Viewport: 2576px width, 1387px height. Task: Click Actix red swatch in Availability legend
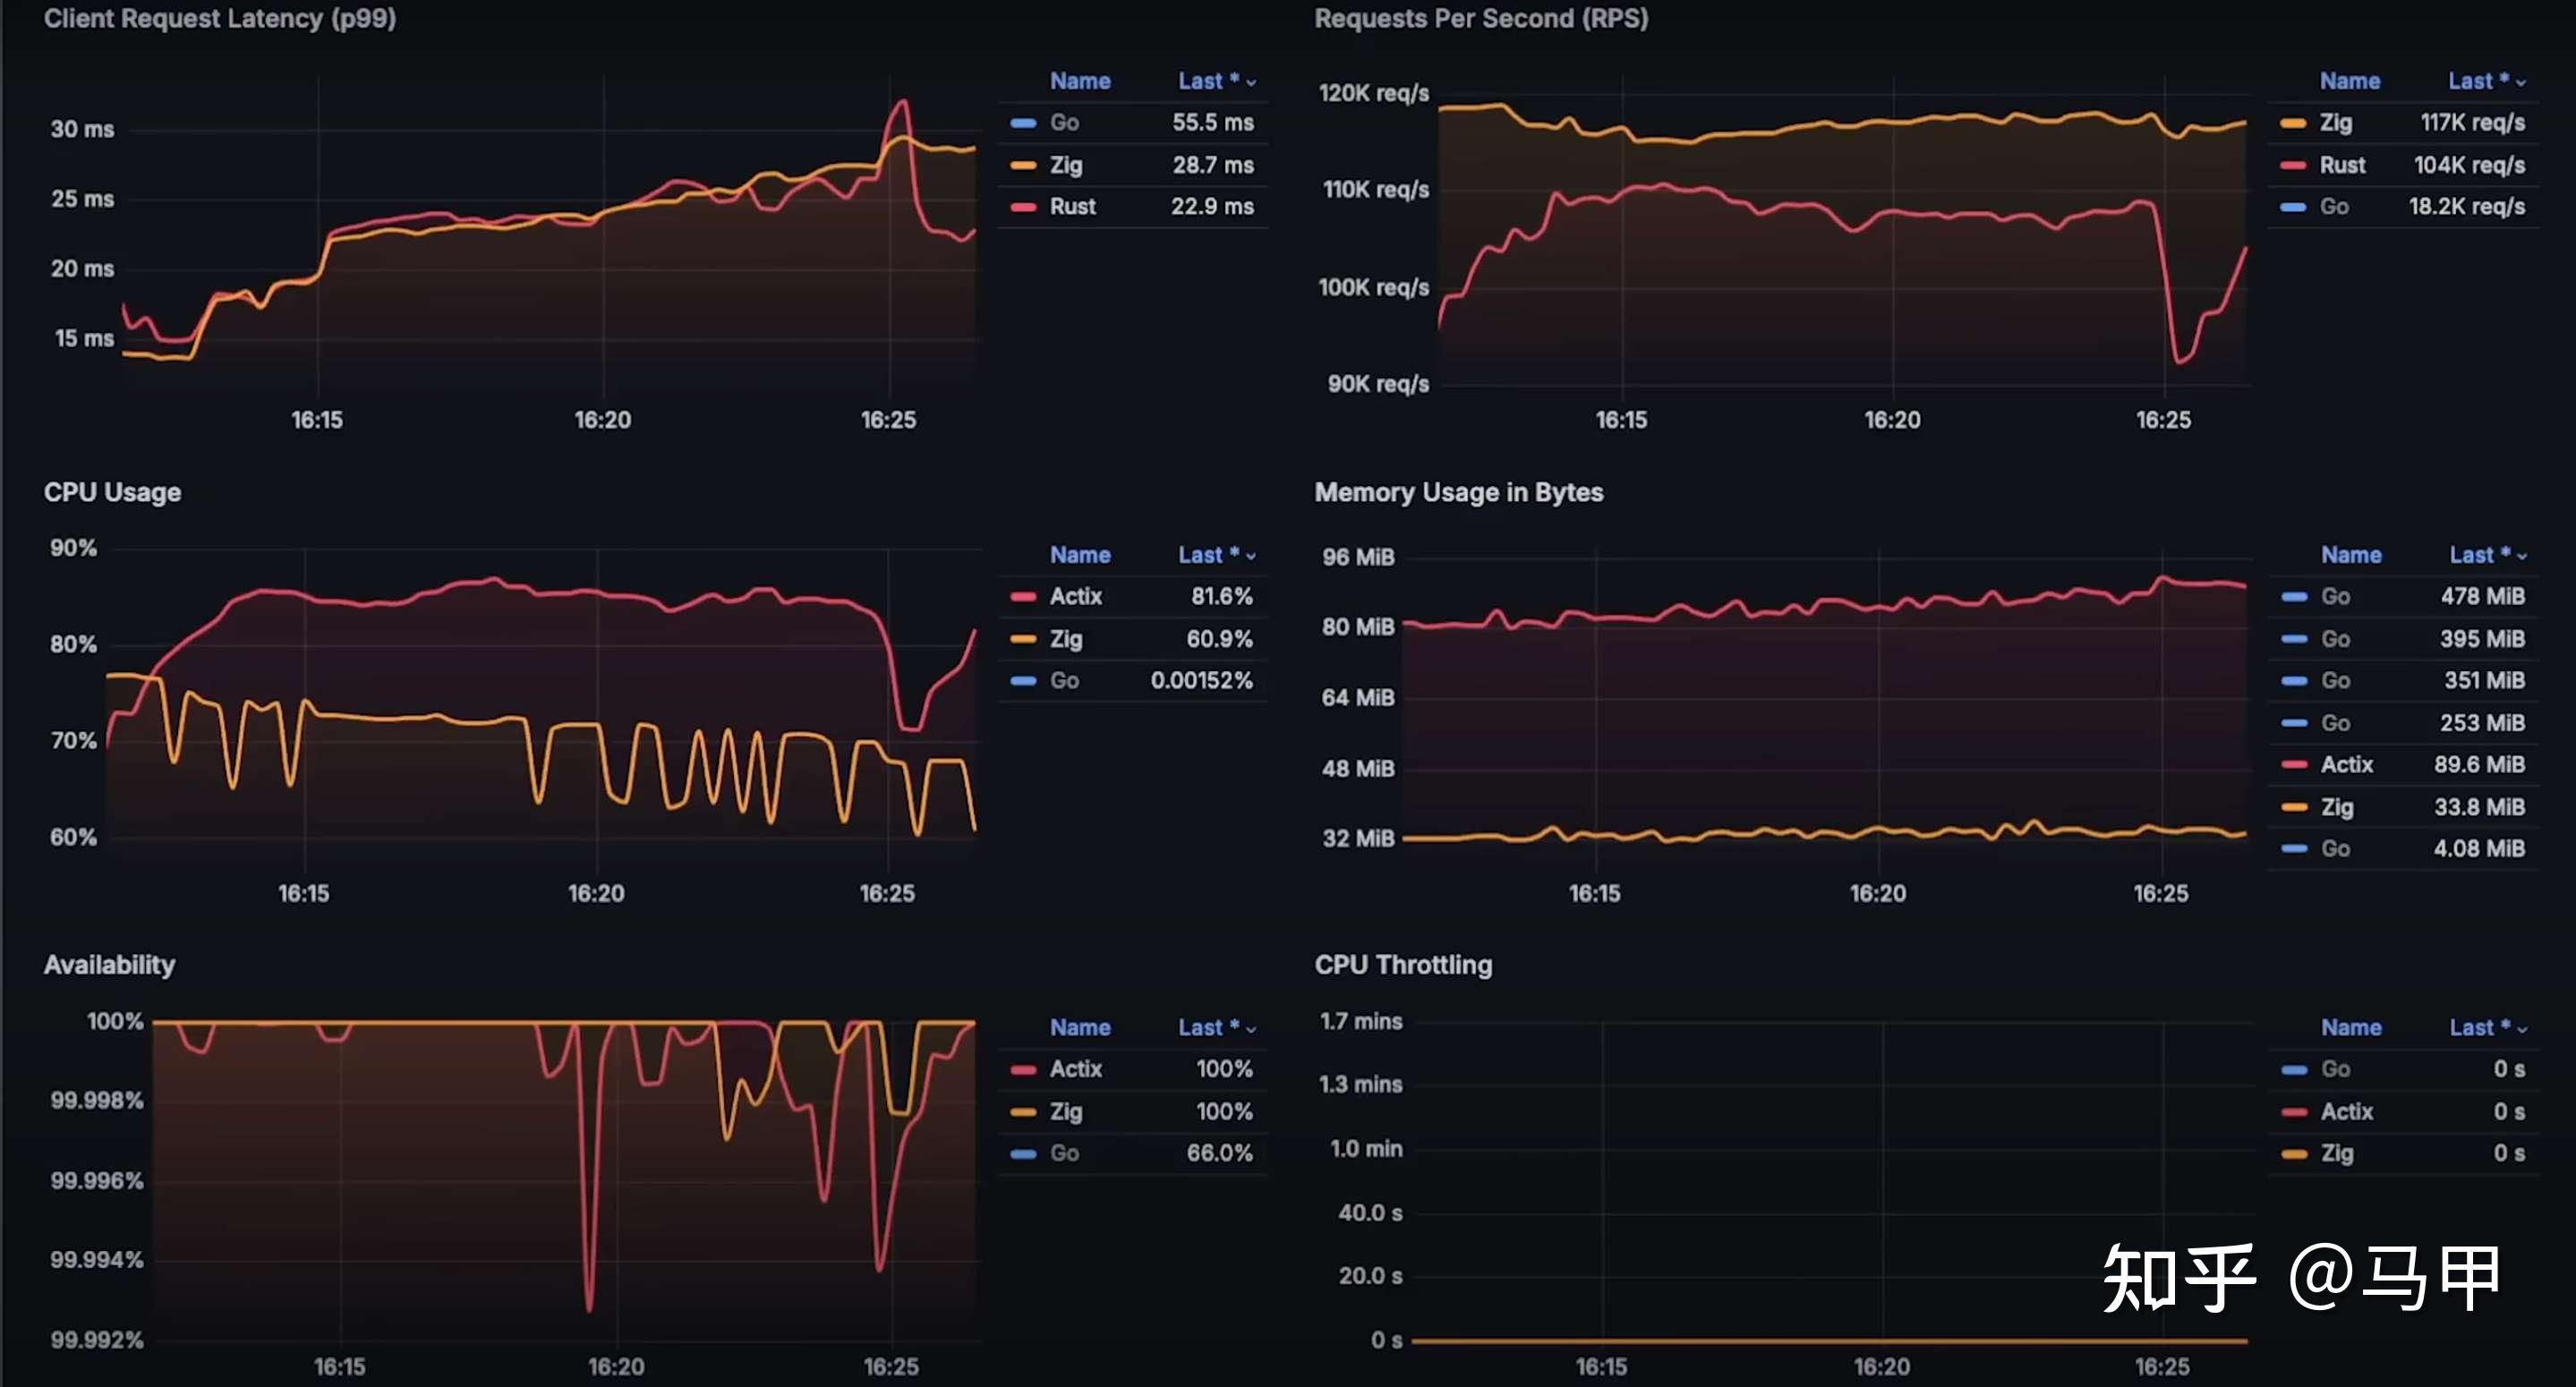click(x=1023, y=1070)
